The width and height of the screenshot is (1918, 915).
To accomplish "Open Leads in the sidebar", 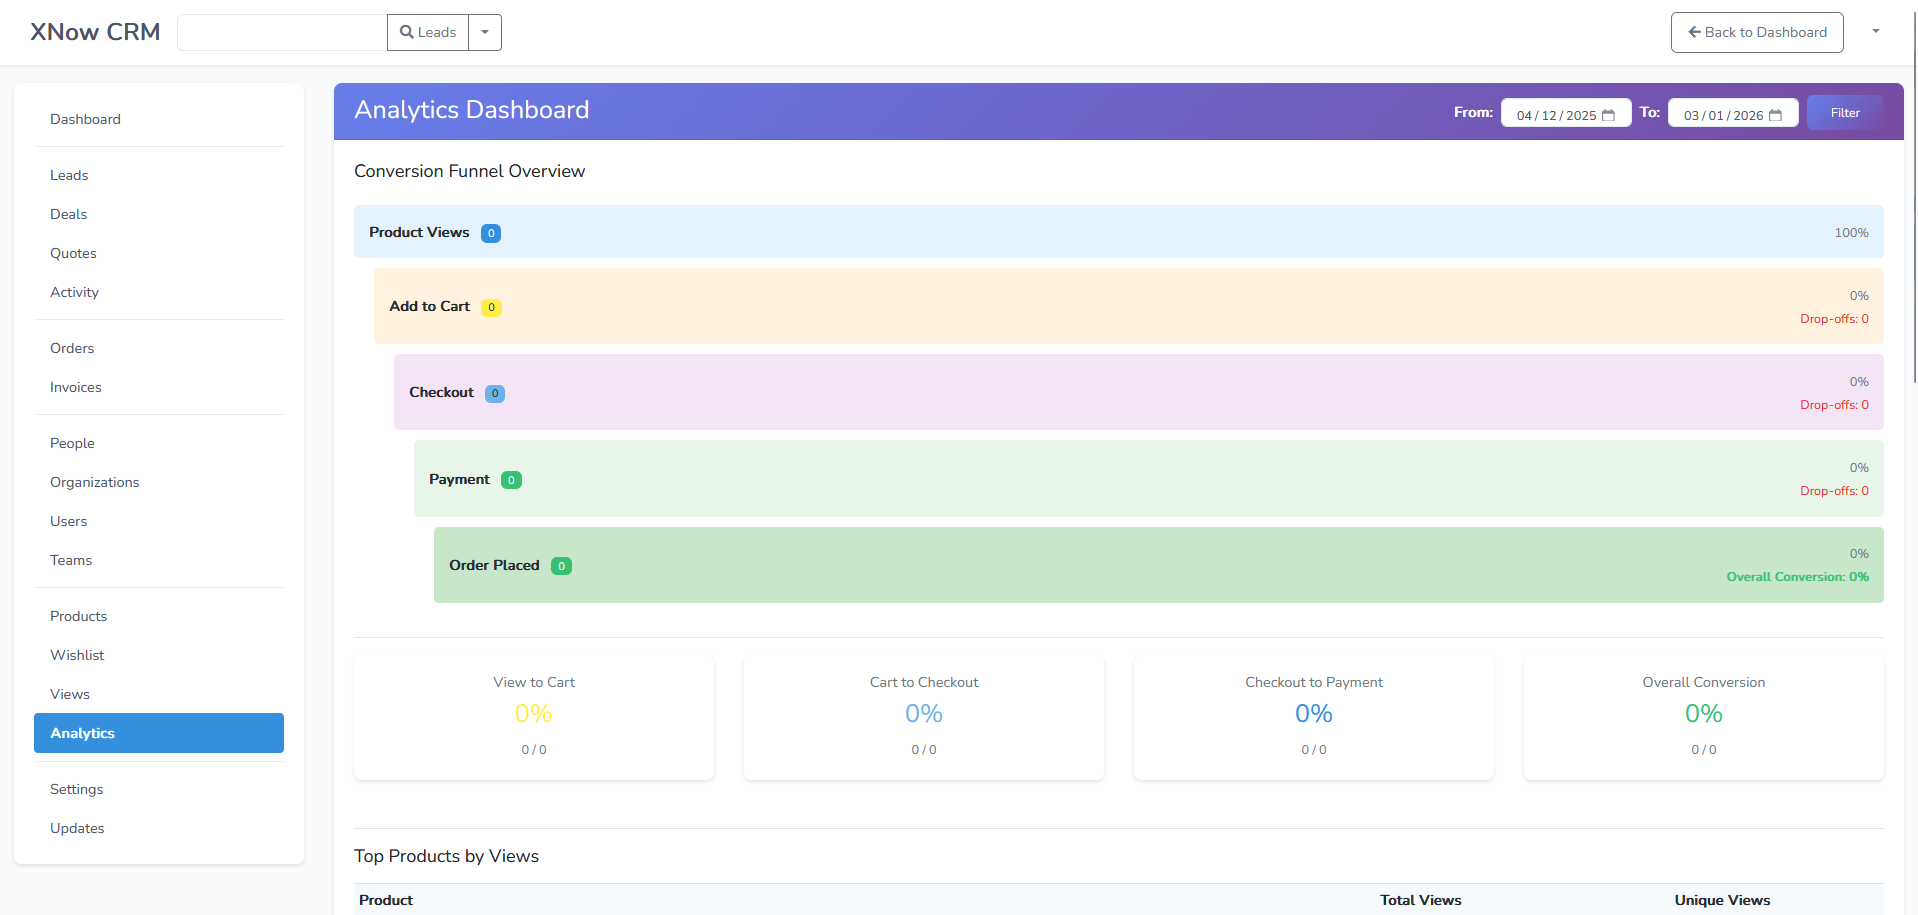I will pyautogui.click(x=69, y=175).
